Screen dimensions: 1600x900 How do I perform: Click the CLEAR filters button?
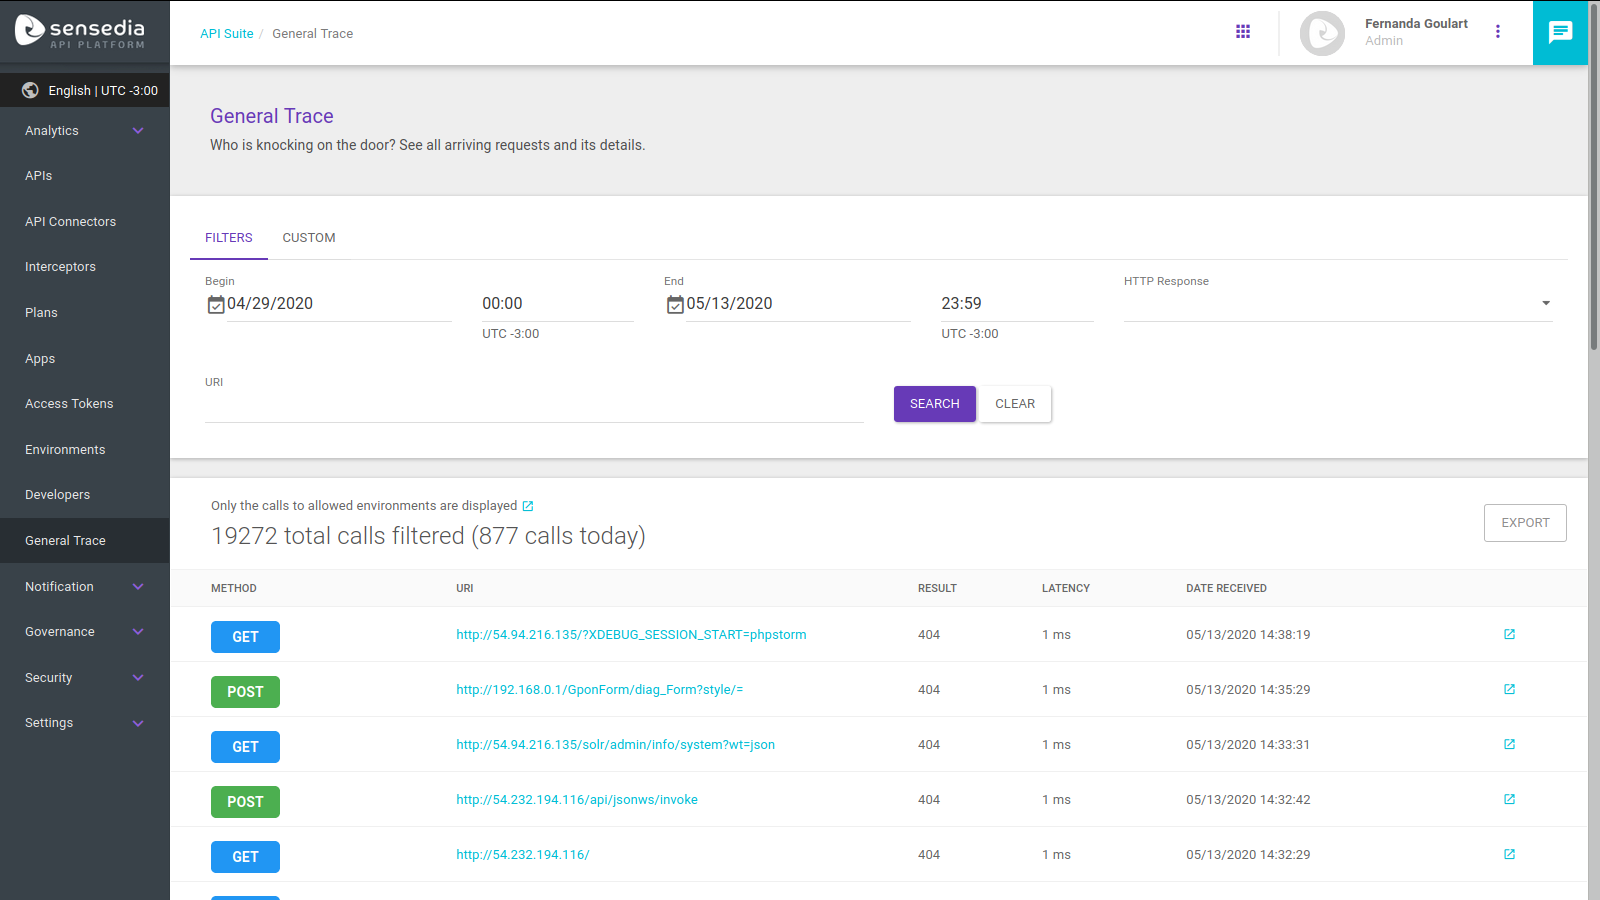click(x=1014, y=404)
